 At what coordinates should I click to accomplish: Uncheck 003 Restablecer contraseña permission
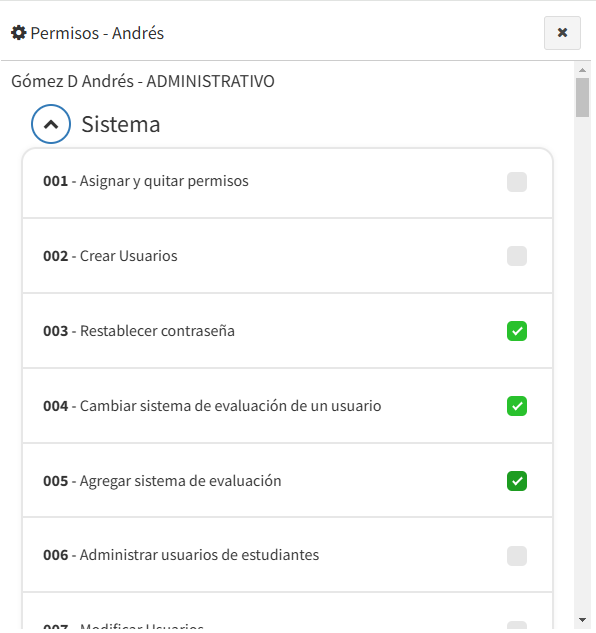[x=517, y=331]
